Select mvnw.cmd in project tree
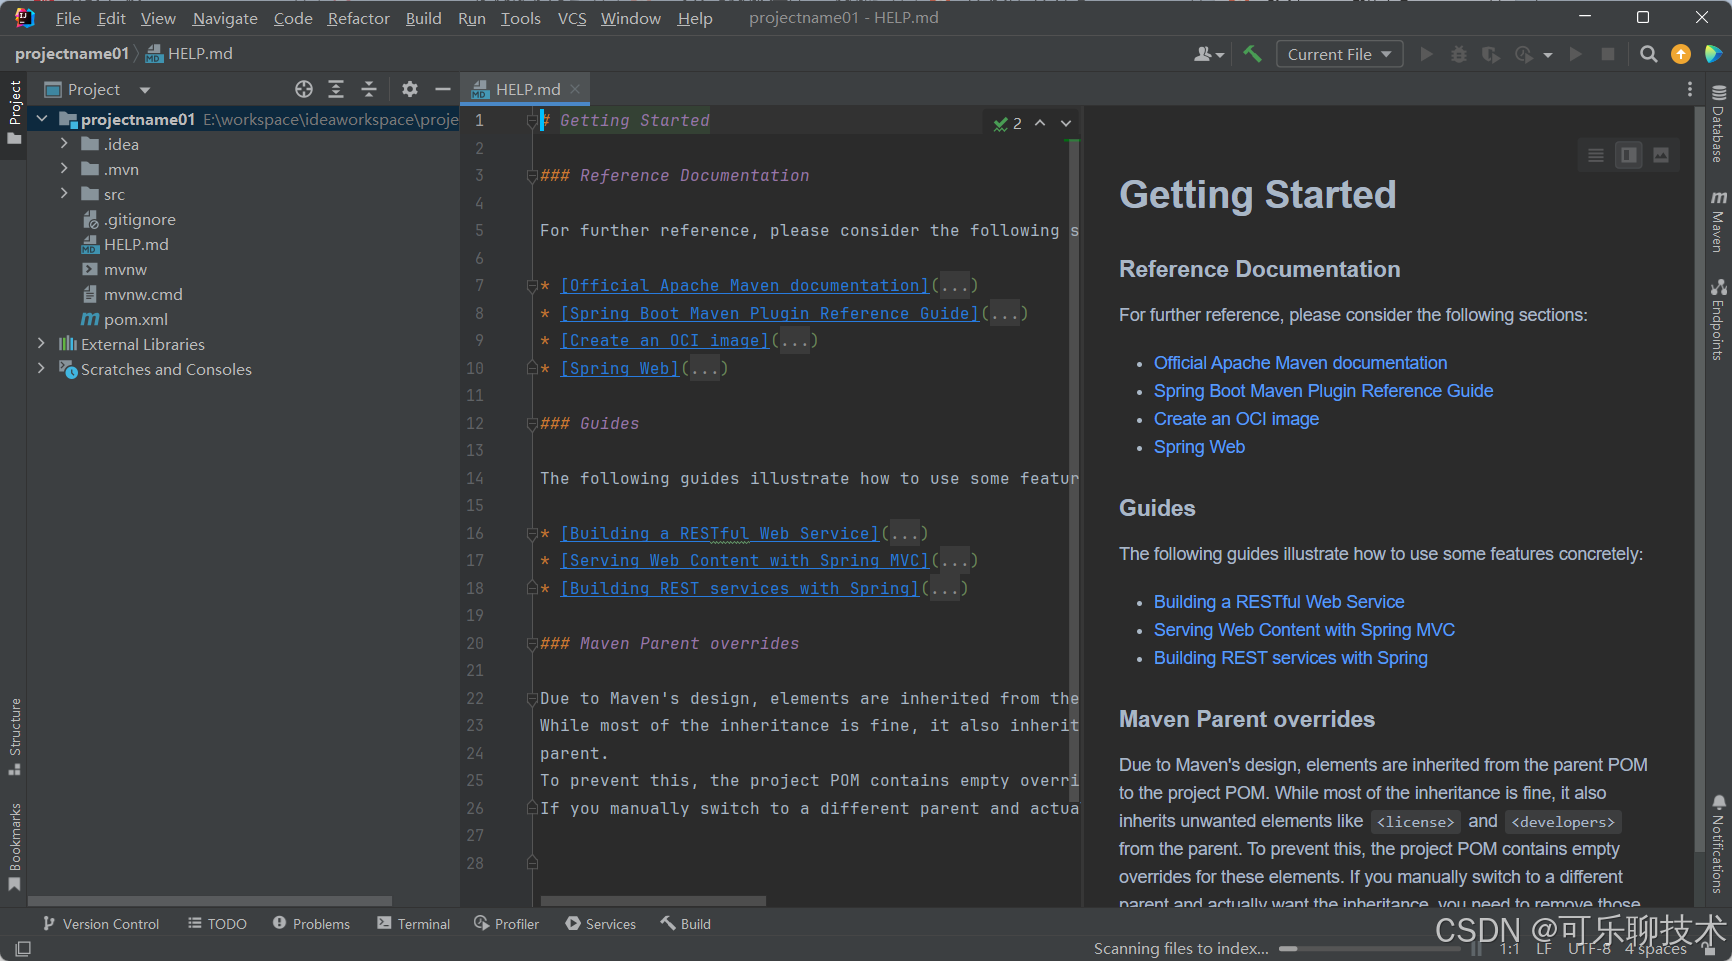The width and height of the screenshot is (1732, 961). (x=143, y=294)
